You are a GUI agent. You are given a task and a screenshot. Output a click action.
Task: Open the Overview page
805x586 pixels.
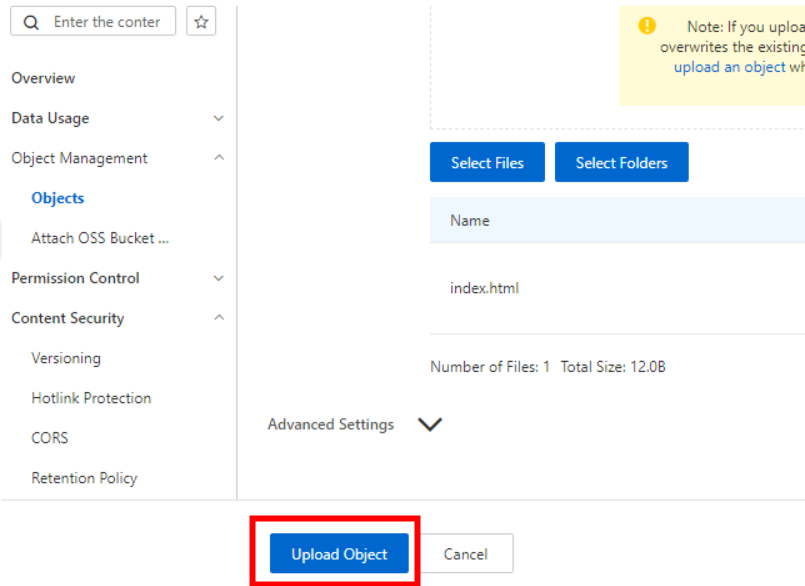43,78
